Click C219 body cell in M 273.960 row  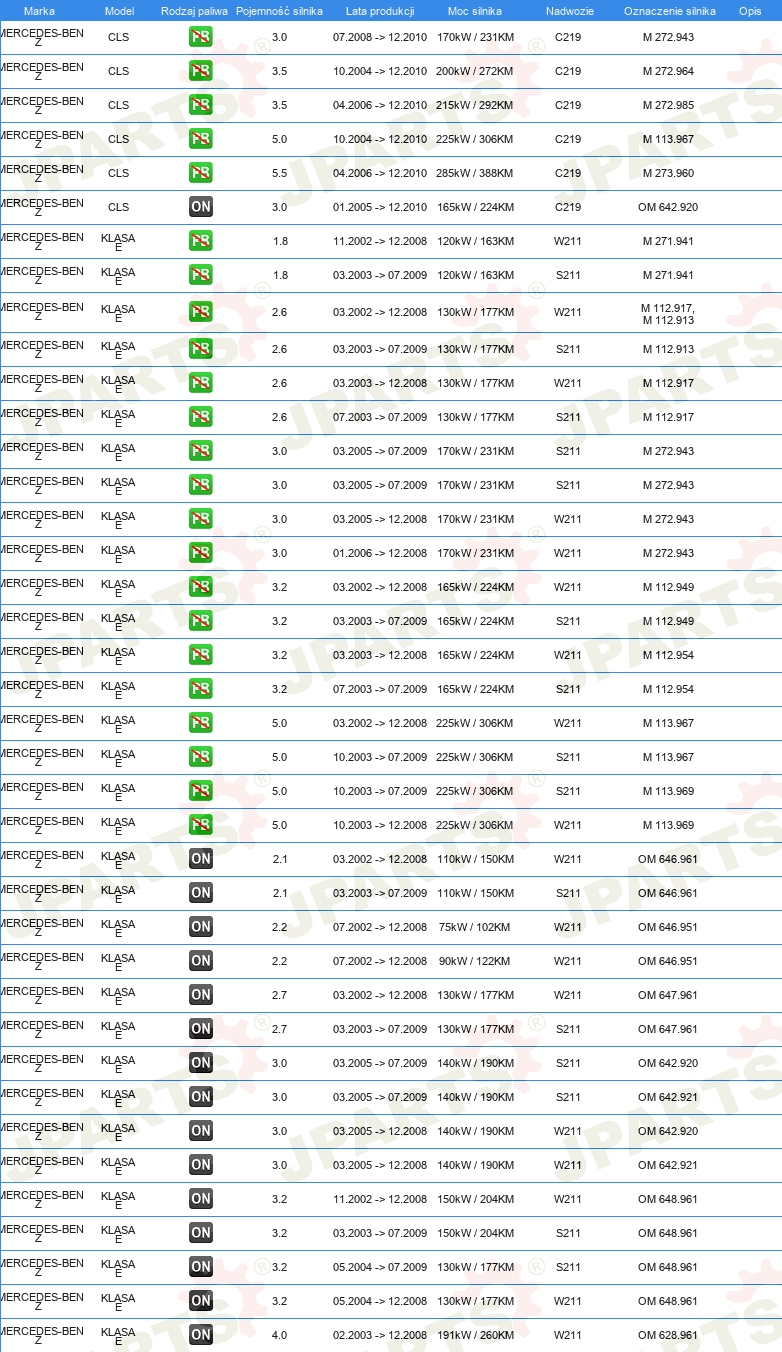click(x=568, y=173)
